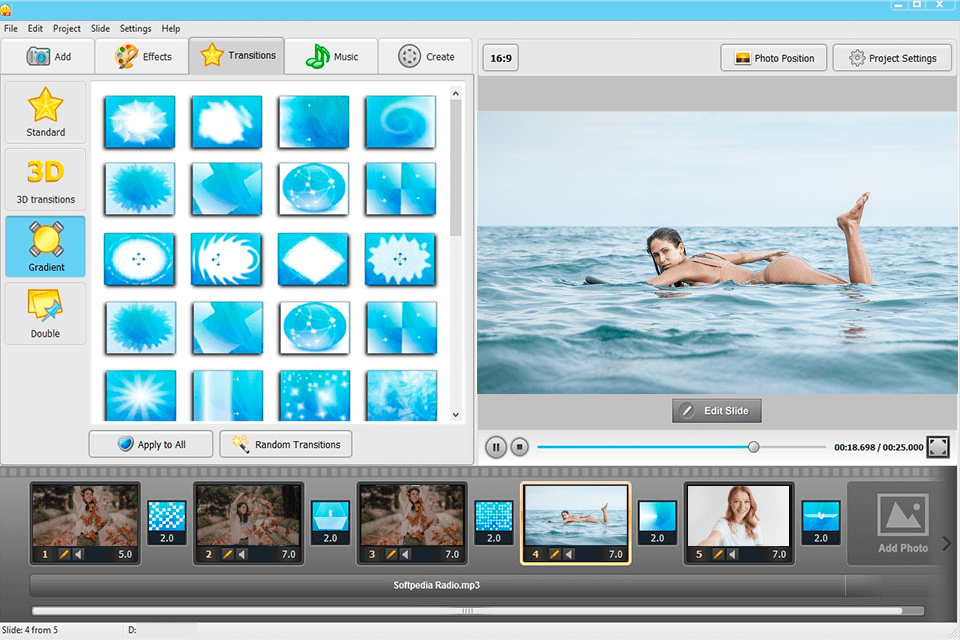Edit slide 2 with pencil icon
Viewport: 960px width, 640px height.
pyautogui.click(x=227, y=554)
